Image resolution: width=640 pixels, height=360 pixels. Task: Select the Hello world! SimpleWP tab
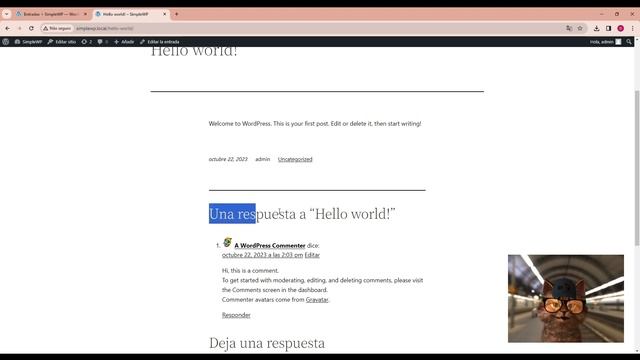(129, 14)
